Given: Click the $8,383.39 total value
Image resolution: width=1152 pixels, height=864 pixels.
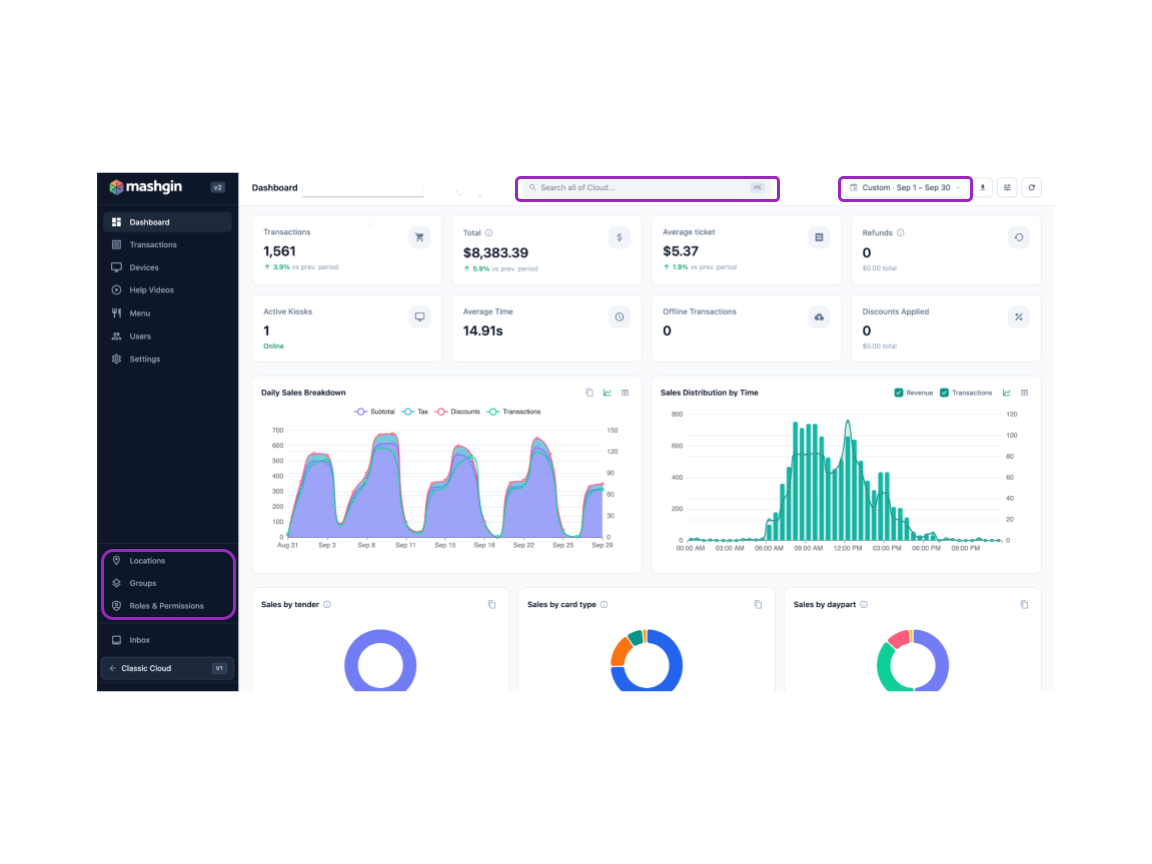Looking at the screenshot, I should (495, 253).
